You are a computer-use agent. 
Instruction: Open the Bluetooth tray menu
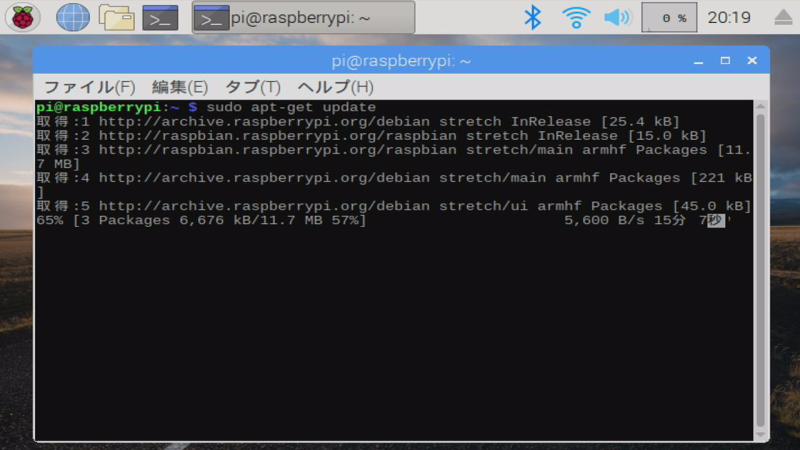[x=533, y=17]
